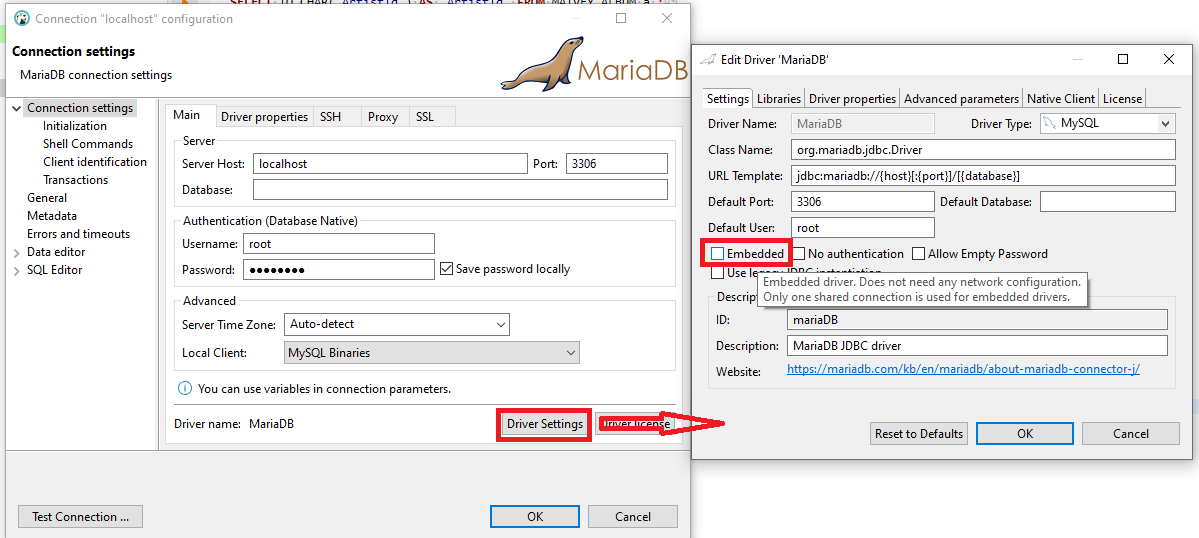Select Errors and timeouts in the tree
The width and height of the screenshot is (1199, 538).
79,234
